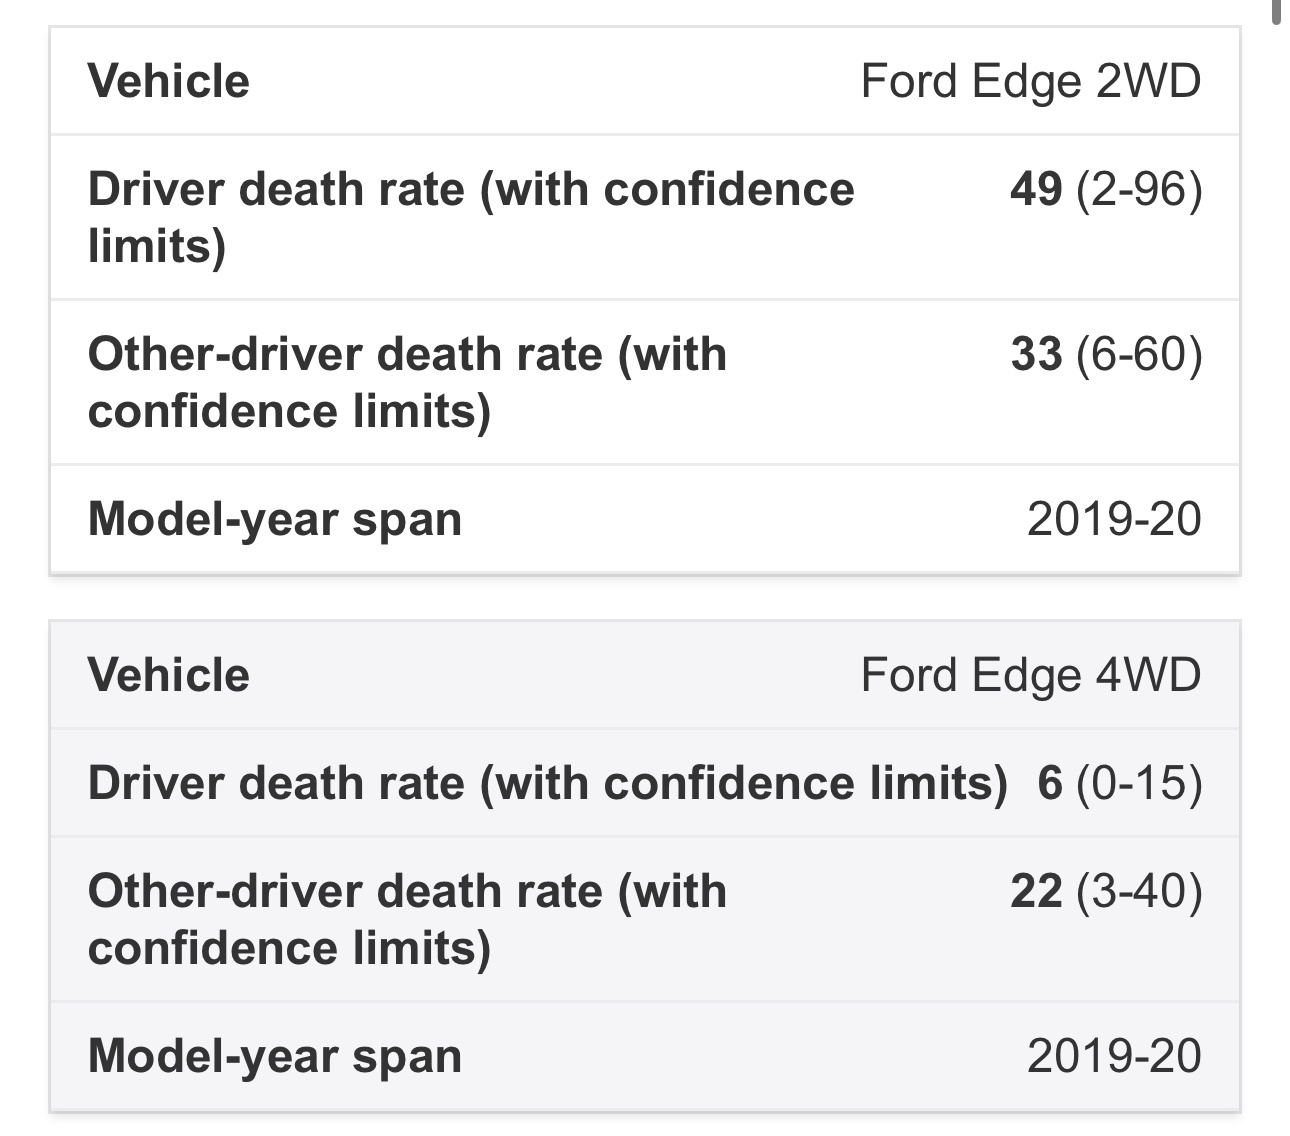The height and width of the screenshot is (1136, 1290).
Task: Click the 49 (2-96) driver death rate
Action: point(1106,189)
